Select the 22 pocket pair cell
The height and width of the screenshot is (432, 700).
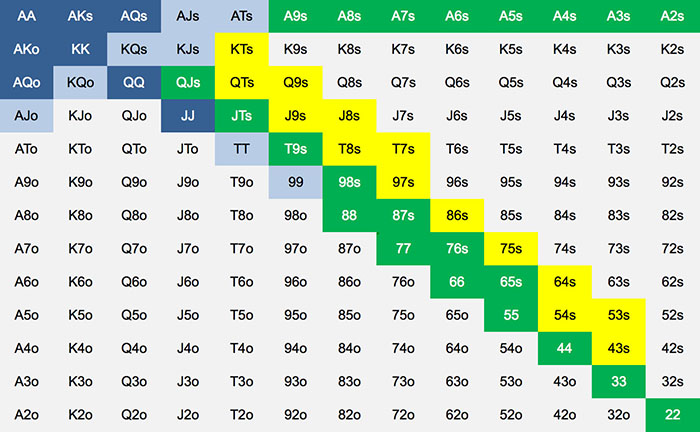[673, 415]
